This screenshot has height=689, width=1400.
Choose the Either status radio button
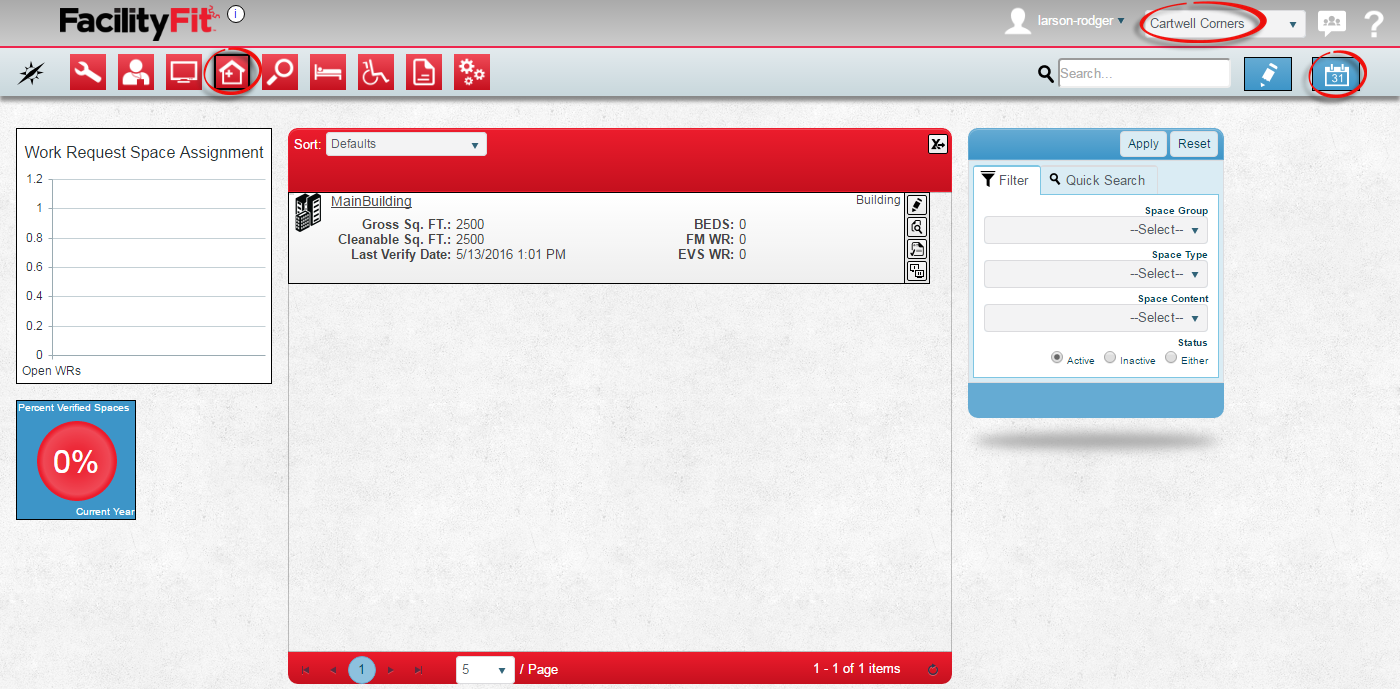pos(1171,358)
